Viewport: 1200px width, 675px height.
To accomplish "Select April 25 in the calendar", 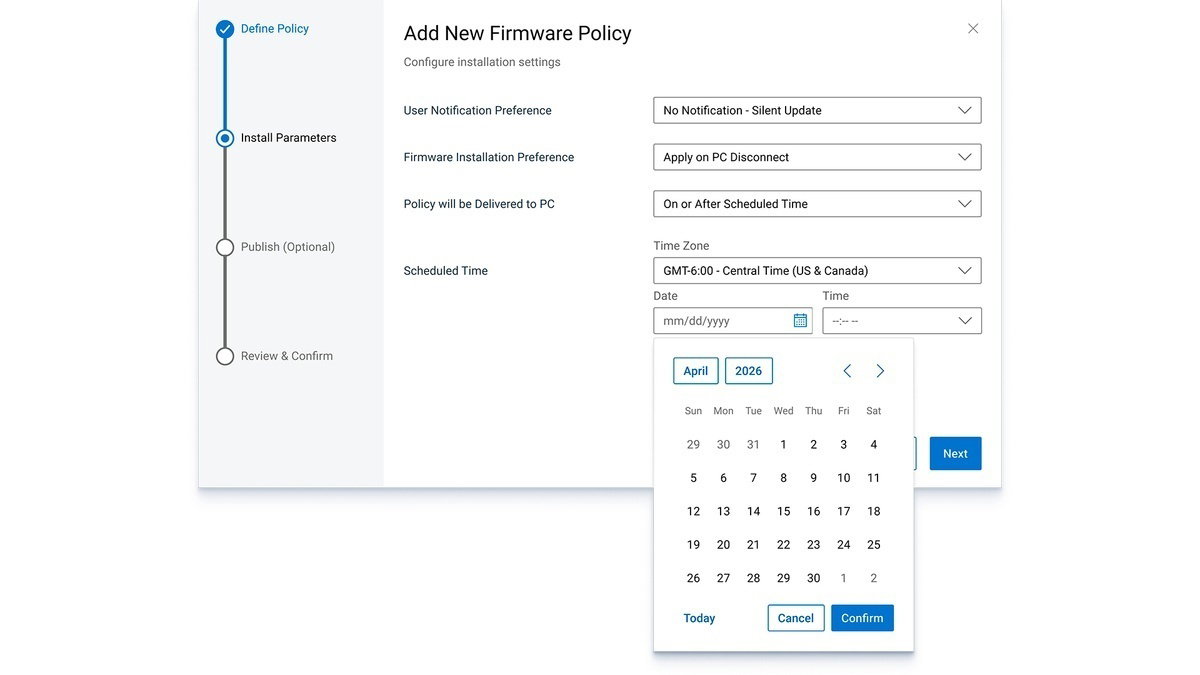I will pyautogui.click(x=874, y=545).
